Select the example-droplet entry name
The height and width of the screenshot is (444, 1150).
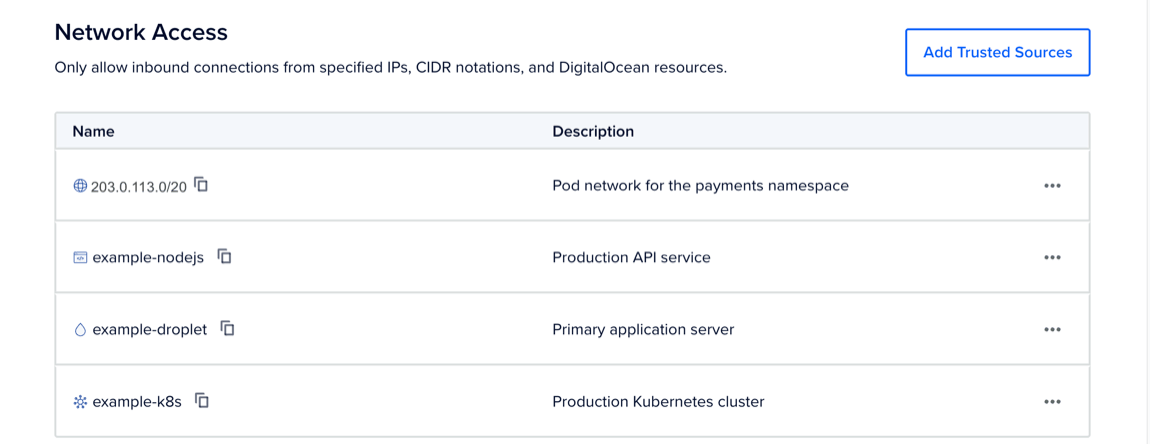point(150,330)
